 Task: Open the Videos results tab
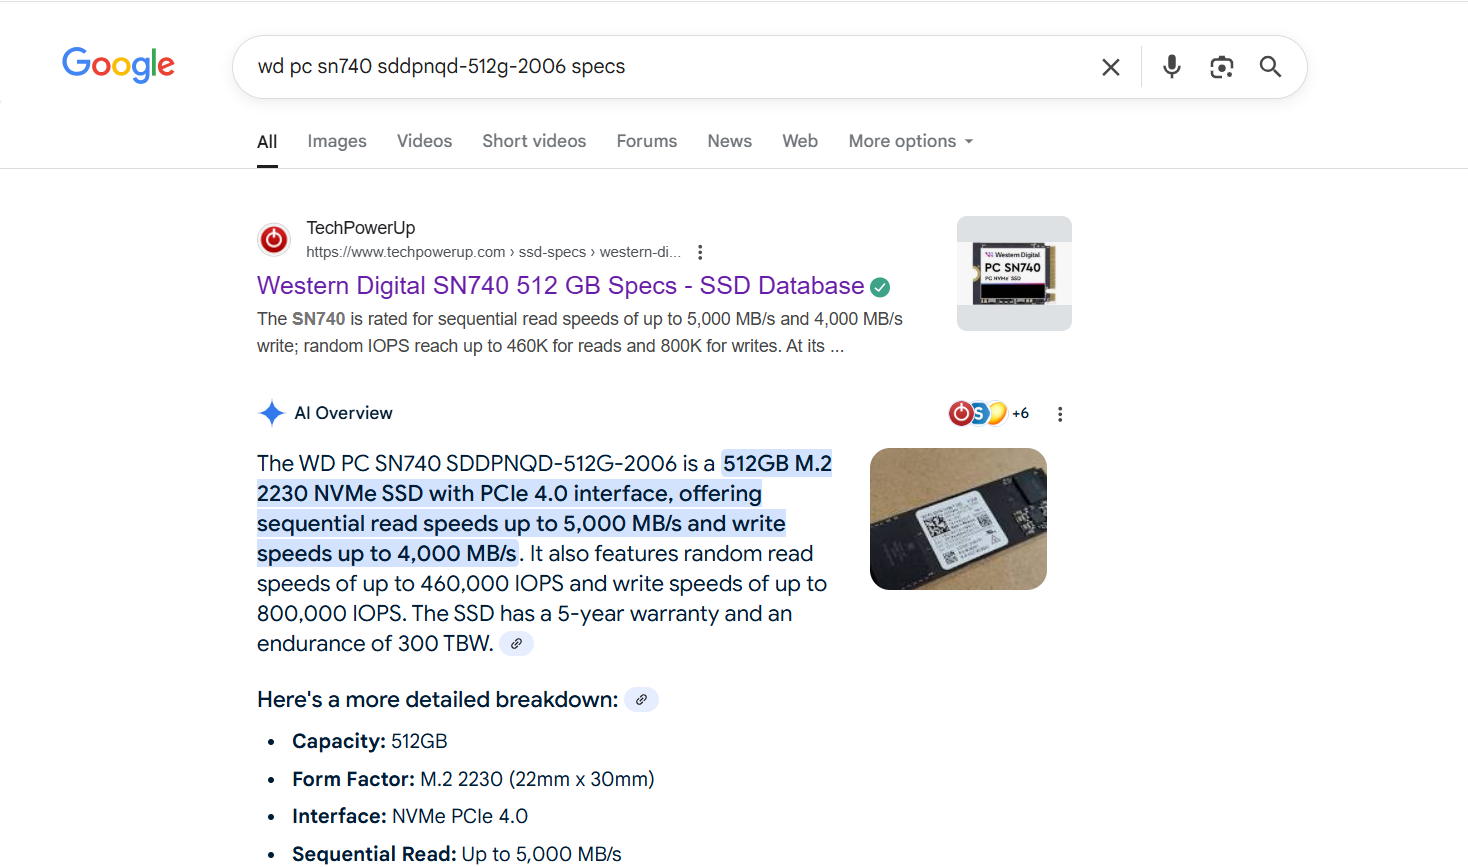point(424,141)
